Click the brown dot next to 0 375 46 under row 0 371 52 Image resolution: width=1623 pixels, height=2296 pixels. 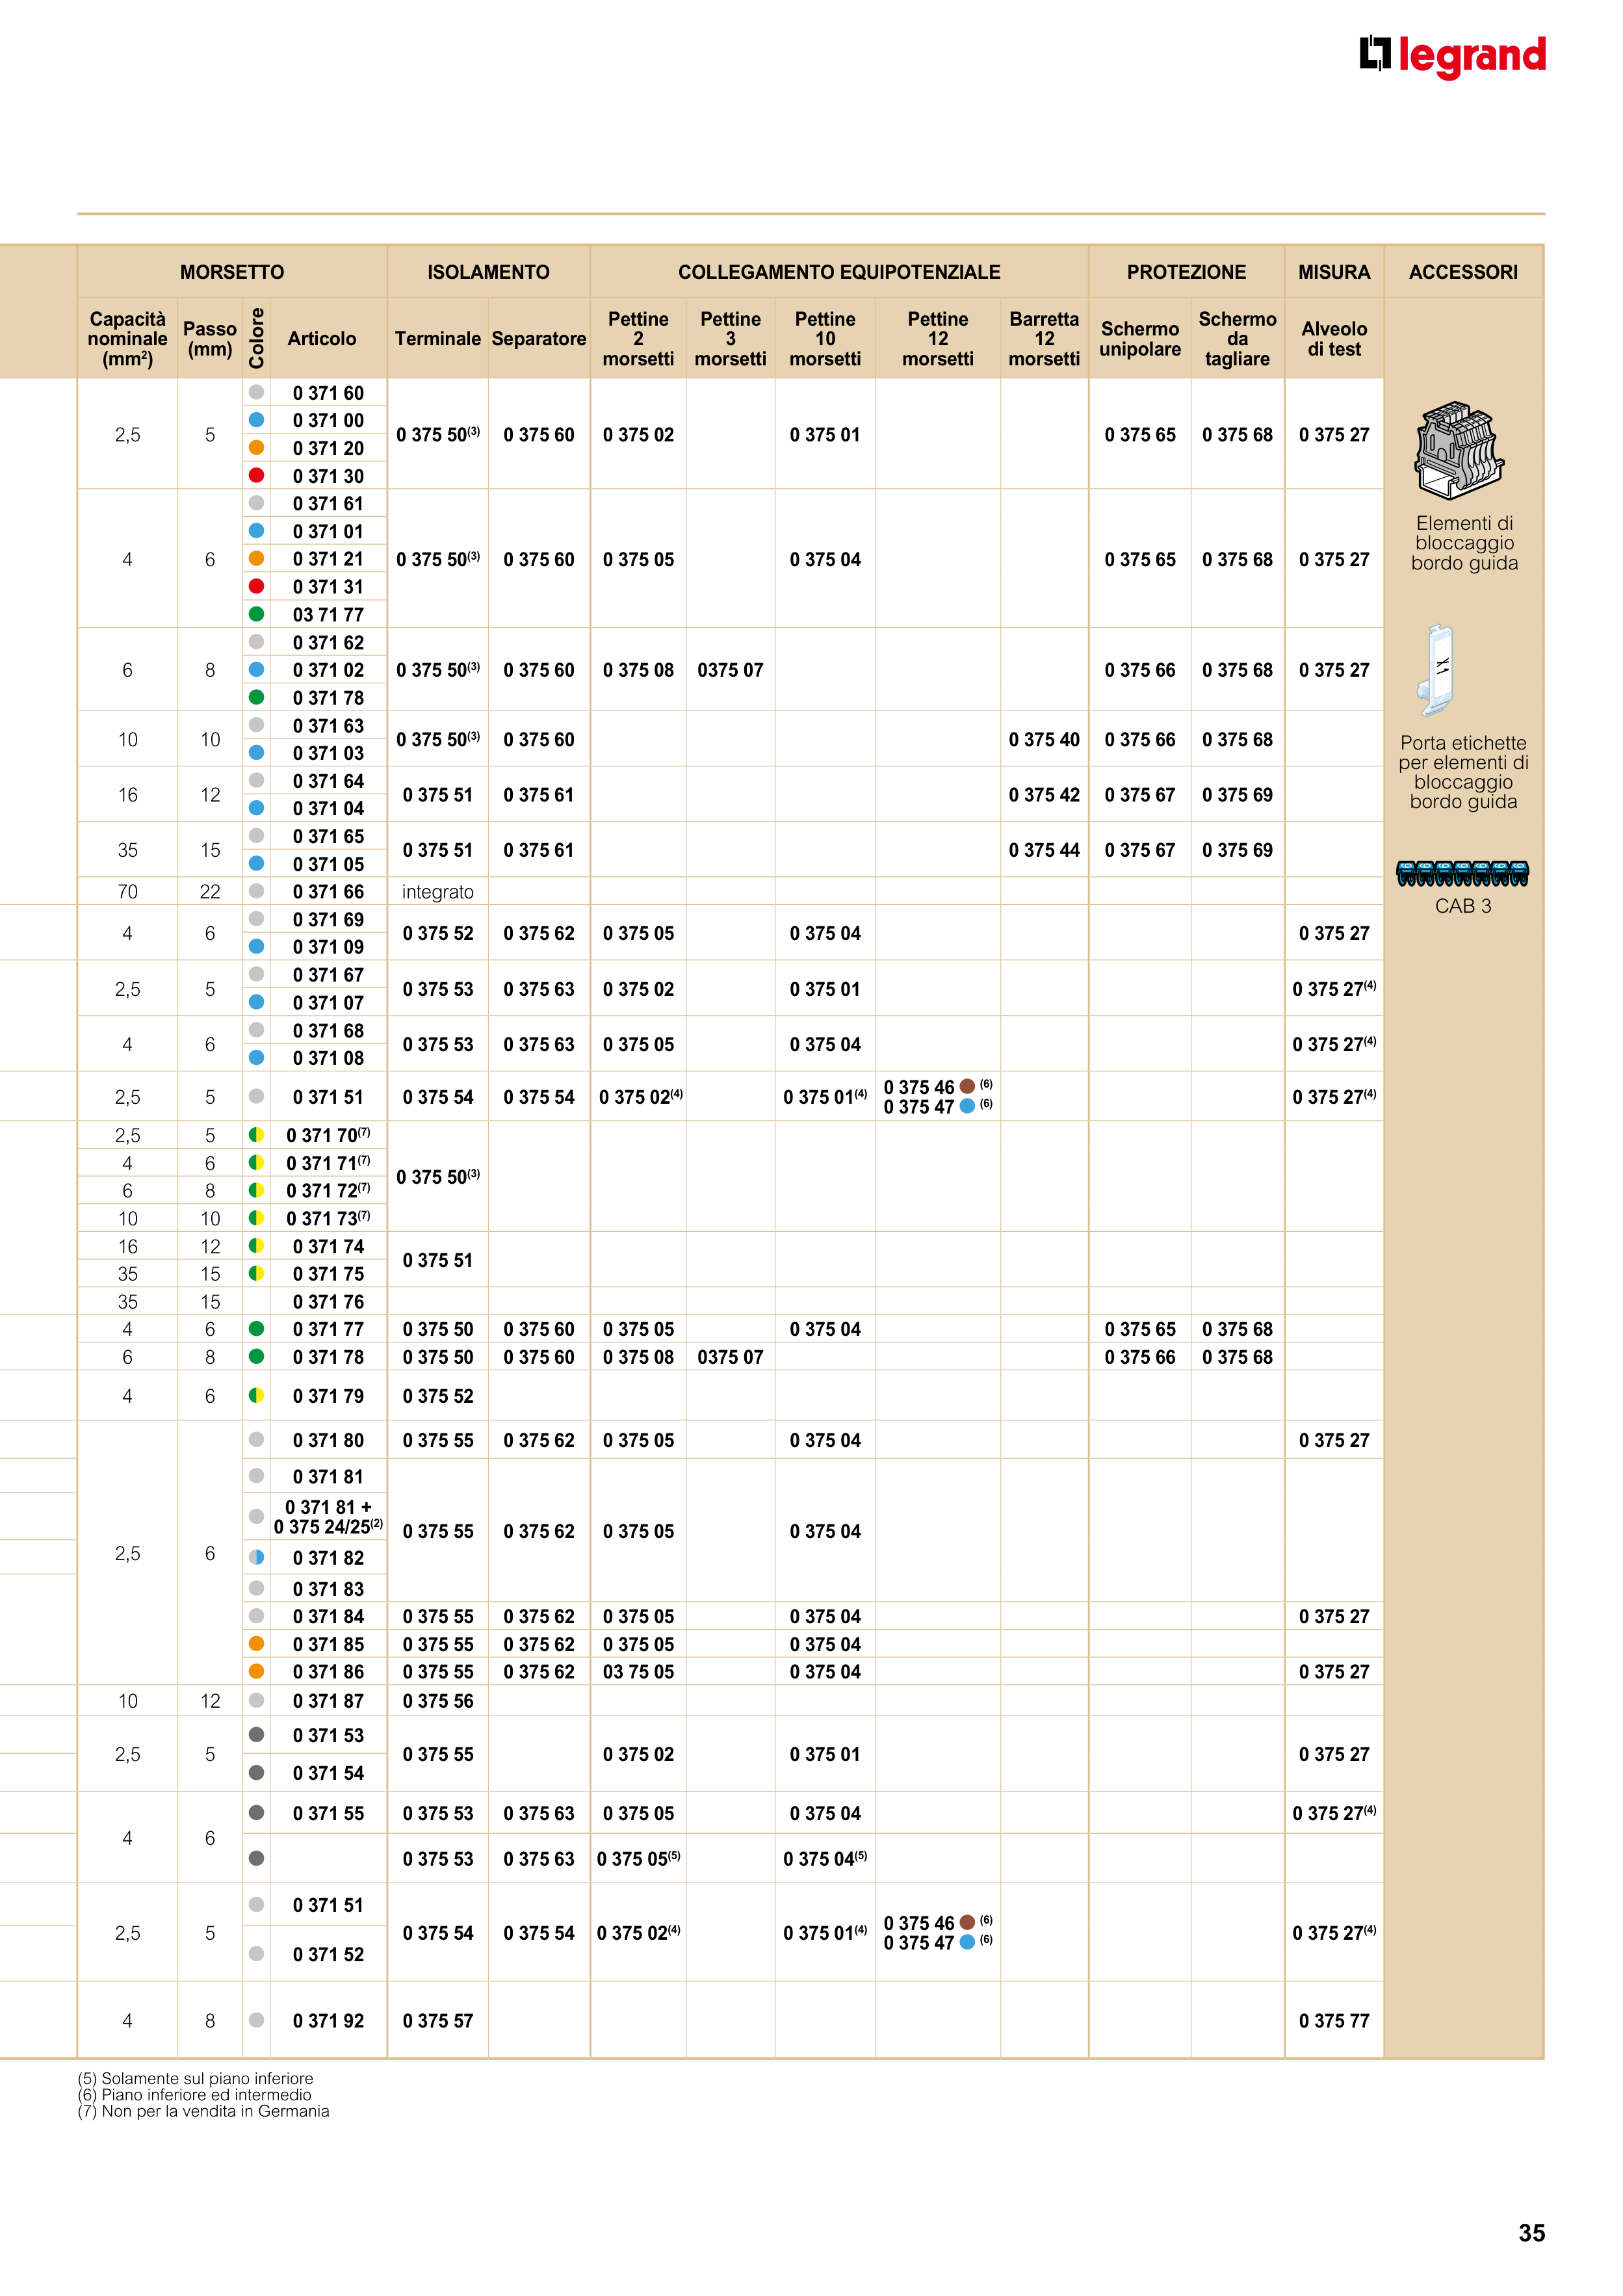(x=967, y=1922)
